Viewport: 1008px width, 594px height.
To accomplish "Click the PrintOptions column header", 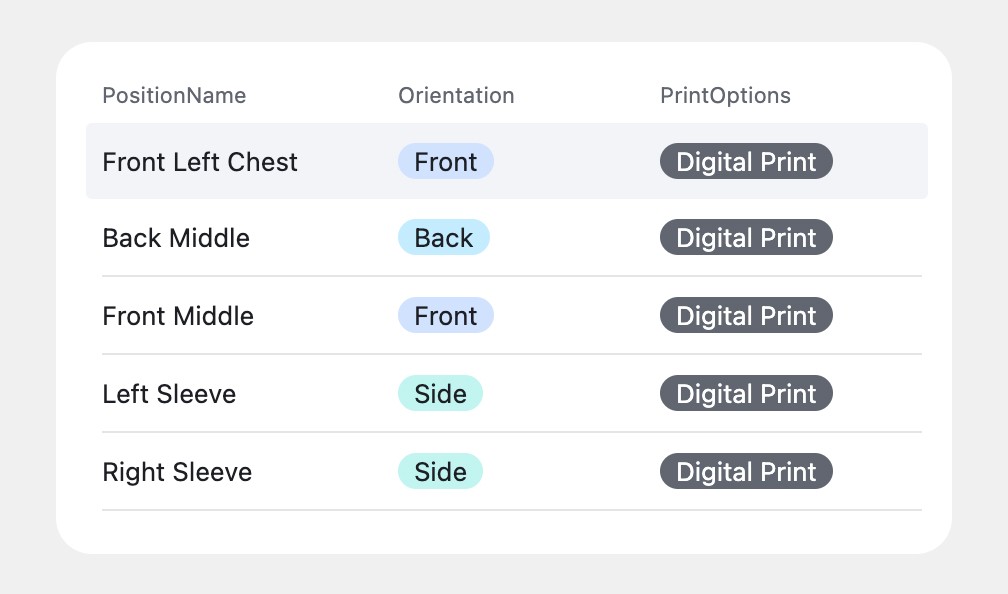I will tap(725, 95).
